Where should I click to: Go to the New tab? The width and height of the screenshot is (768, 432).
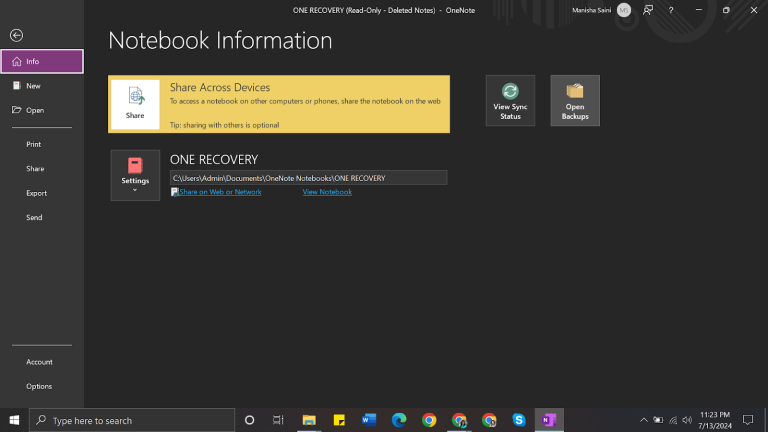pos(34,86)
